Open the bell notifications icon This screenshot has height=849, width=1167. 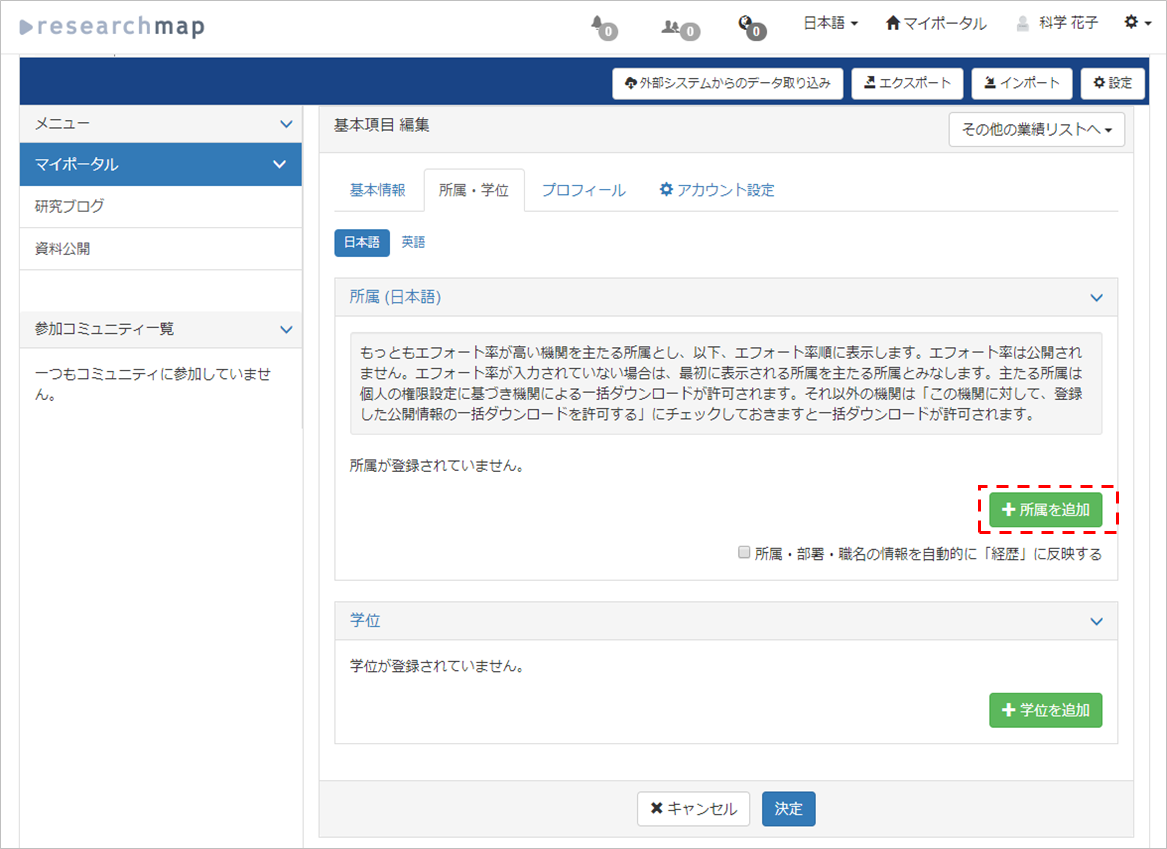[604, 27]
